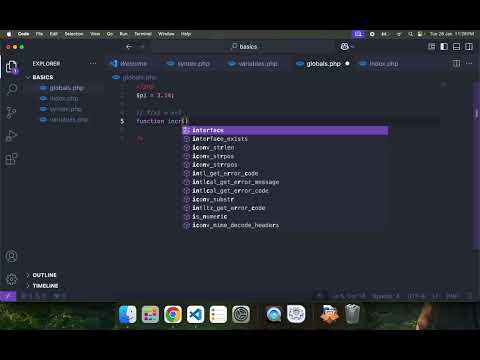Click unsaved dot on globals.php tab
Image resolution: width=480 pixels, height=360 pixels.
click(347, 63)
